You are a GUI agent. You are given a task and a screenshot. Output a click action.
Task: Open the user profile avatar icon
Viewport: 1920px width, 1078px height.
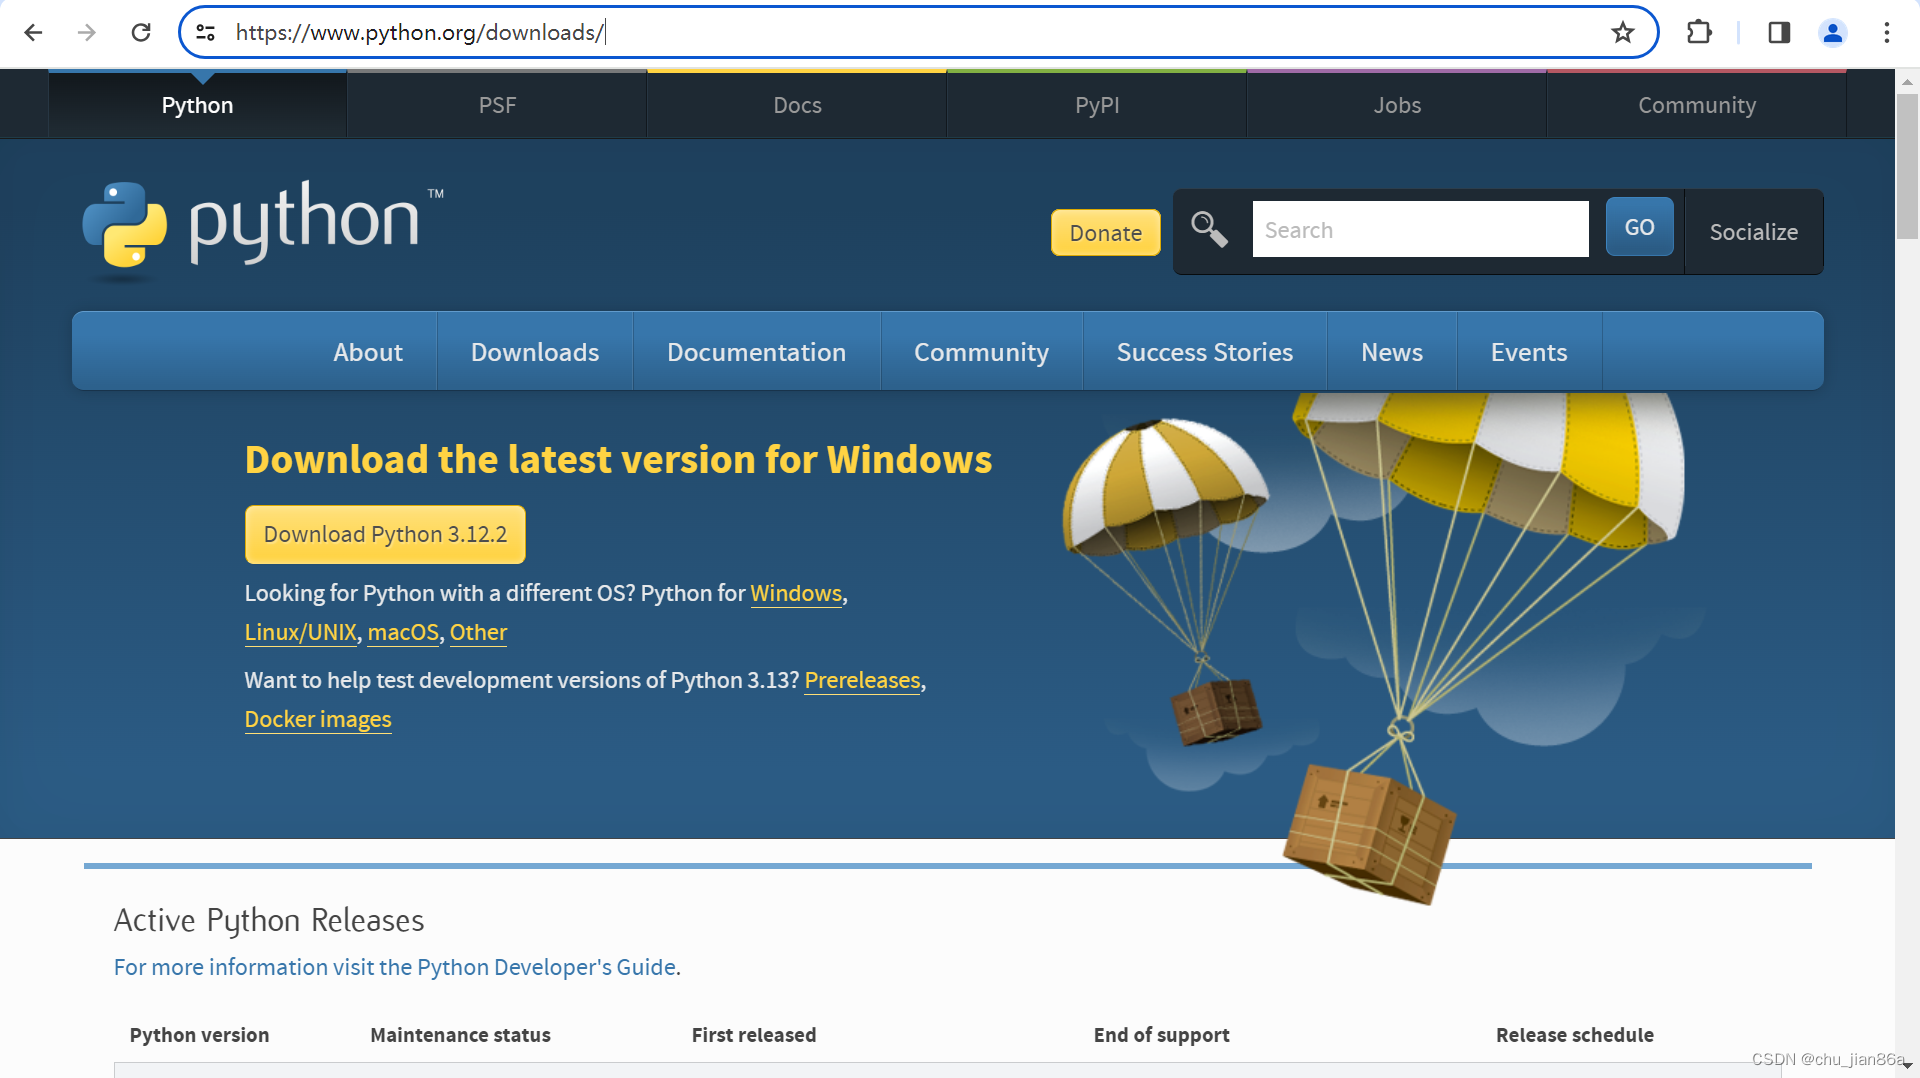[1832, 32]
